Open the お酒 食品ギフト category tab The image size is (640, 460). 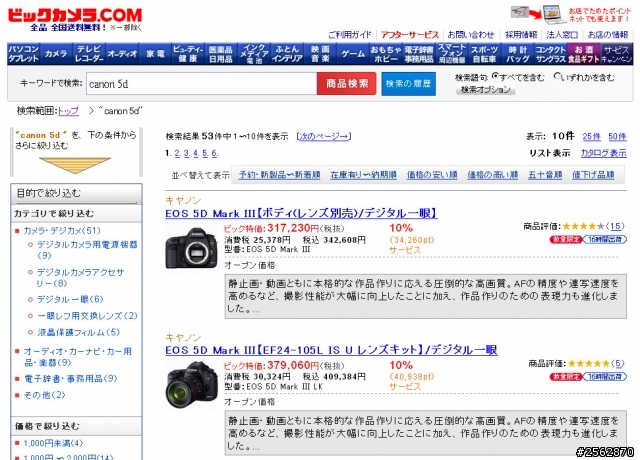click(584, 54)
